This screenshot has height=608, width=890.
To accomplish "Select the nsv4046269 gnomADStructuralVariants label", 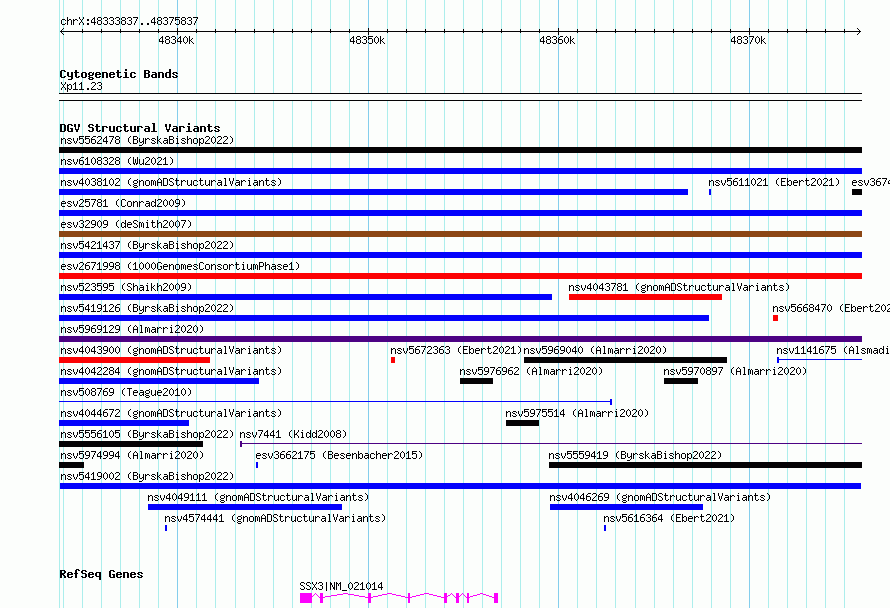I will point(660,497).
